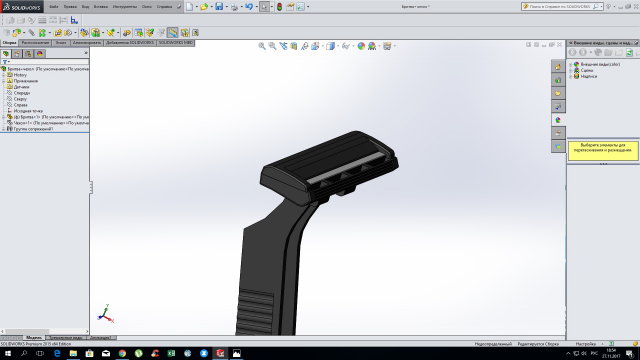Expand the Бритва<1> component node
Viewport: 640px width, 360px height.
coord(4,117)
